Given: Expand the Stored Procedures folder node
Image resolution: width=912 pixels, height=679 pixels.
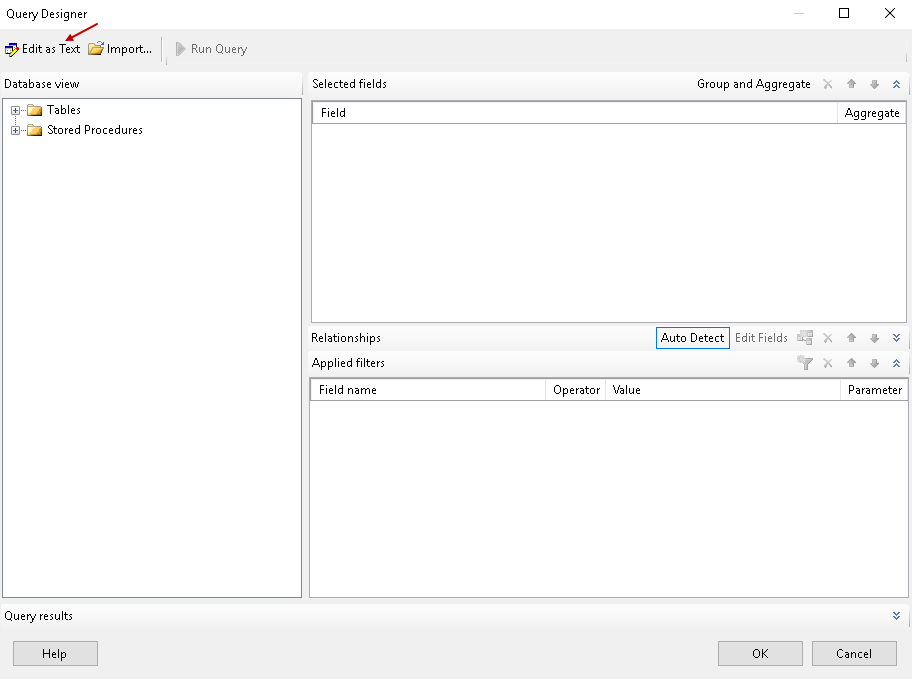Looking at the screenshot, I should coord(15,130).
